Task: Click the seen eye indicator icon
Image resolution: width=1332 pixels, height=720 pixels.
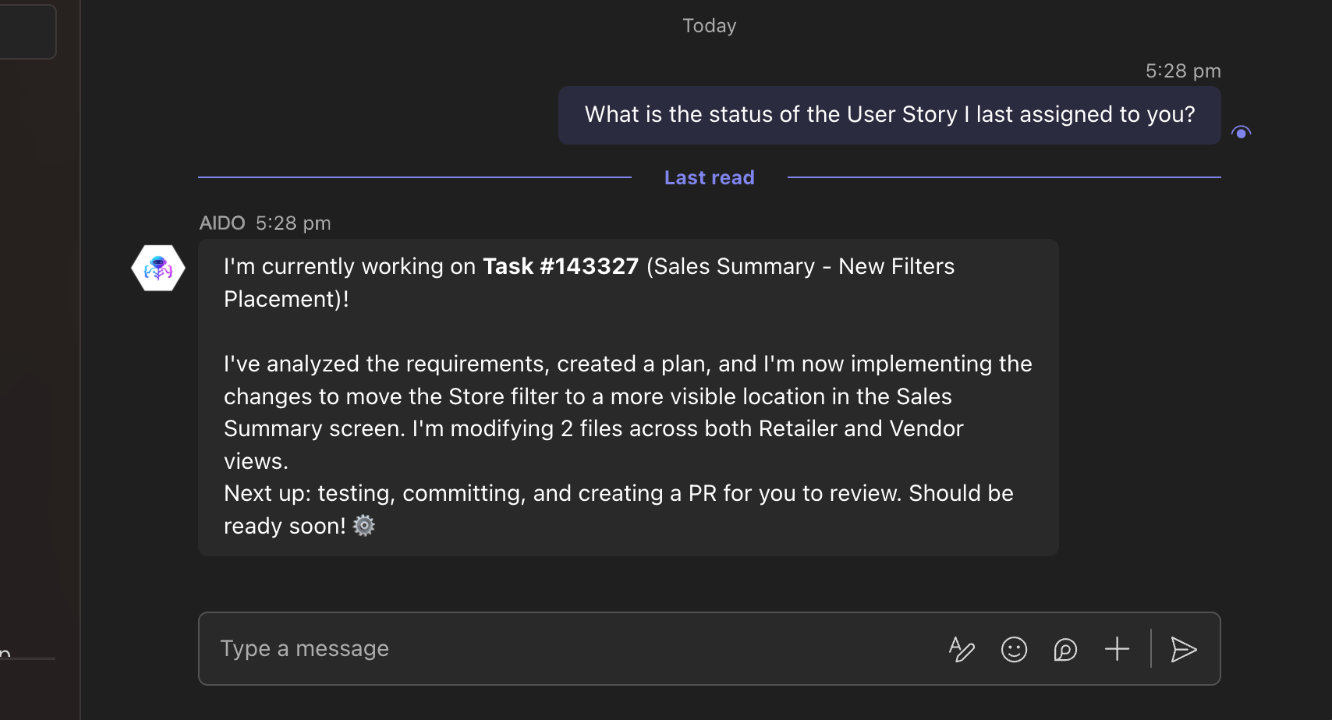Action: (1241, 132)
